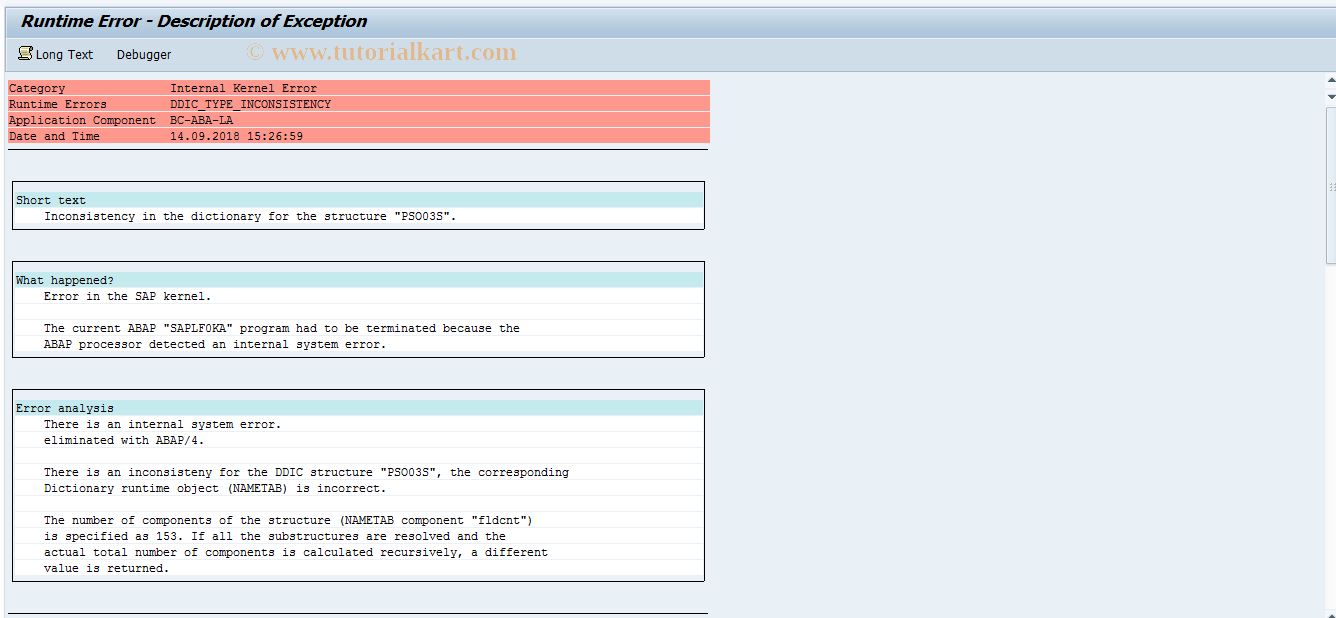This screenshot has width=1336, height=618.
Task: Click the scrollbar down arrow
Action: click(x=1330, y=97)
